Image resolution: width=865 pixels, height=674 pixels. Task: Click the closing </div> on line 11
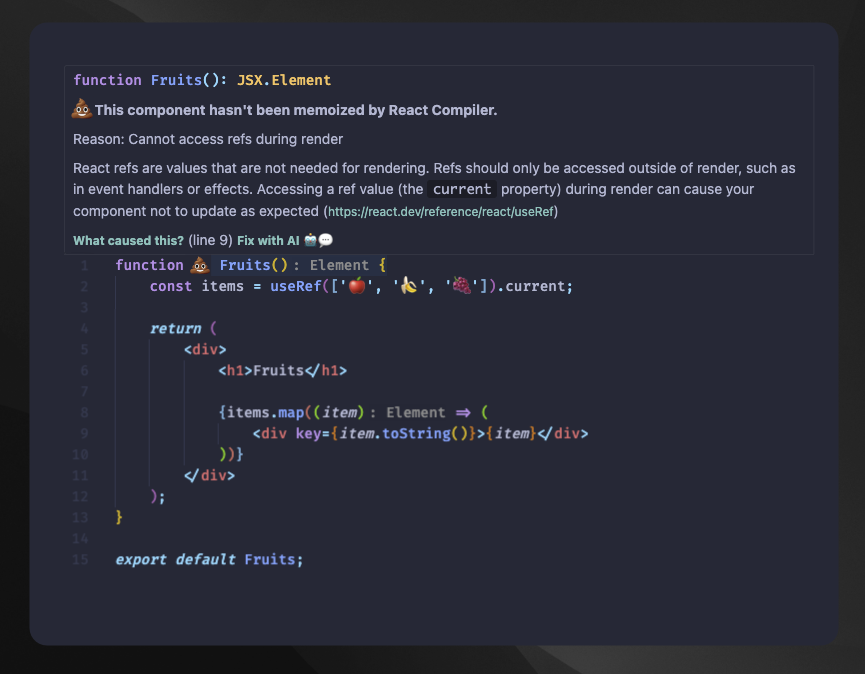[x=210, y=475]
